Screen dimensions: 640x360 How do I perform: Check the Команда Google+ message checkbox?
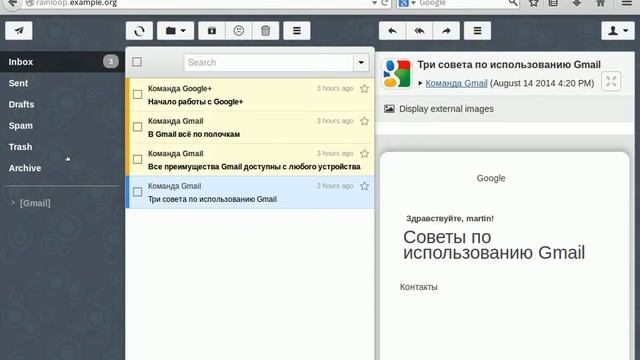tap(138, 94)
